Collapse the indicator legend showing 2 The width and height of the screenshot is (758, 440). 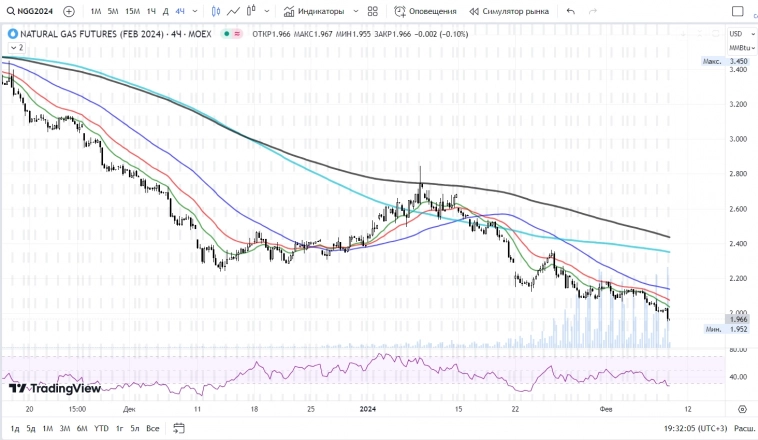point(15,47)
